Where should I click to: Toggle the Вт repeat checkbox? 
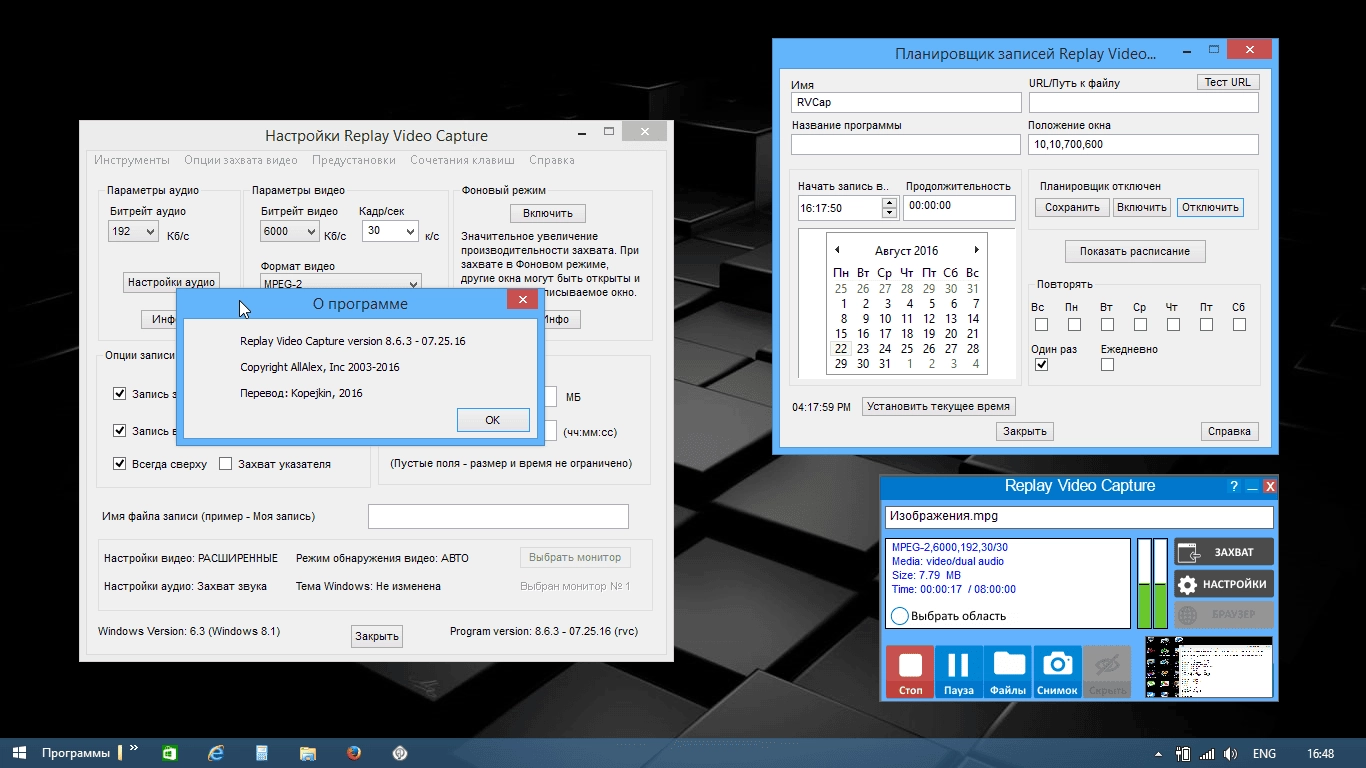pos(1107,325)
